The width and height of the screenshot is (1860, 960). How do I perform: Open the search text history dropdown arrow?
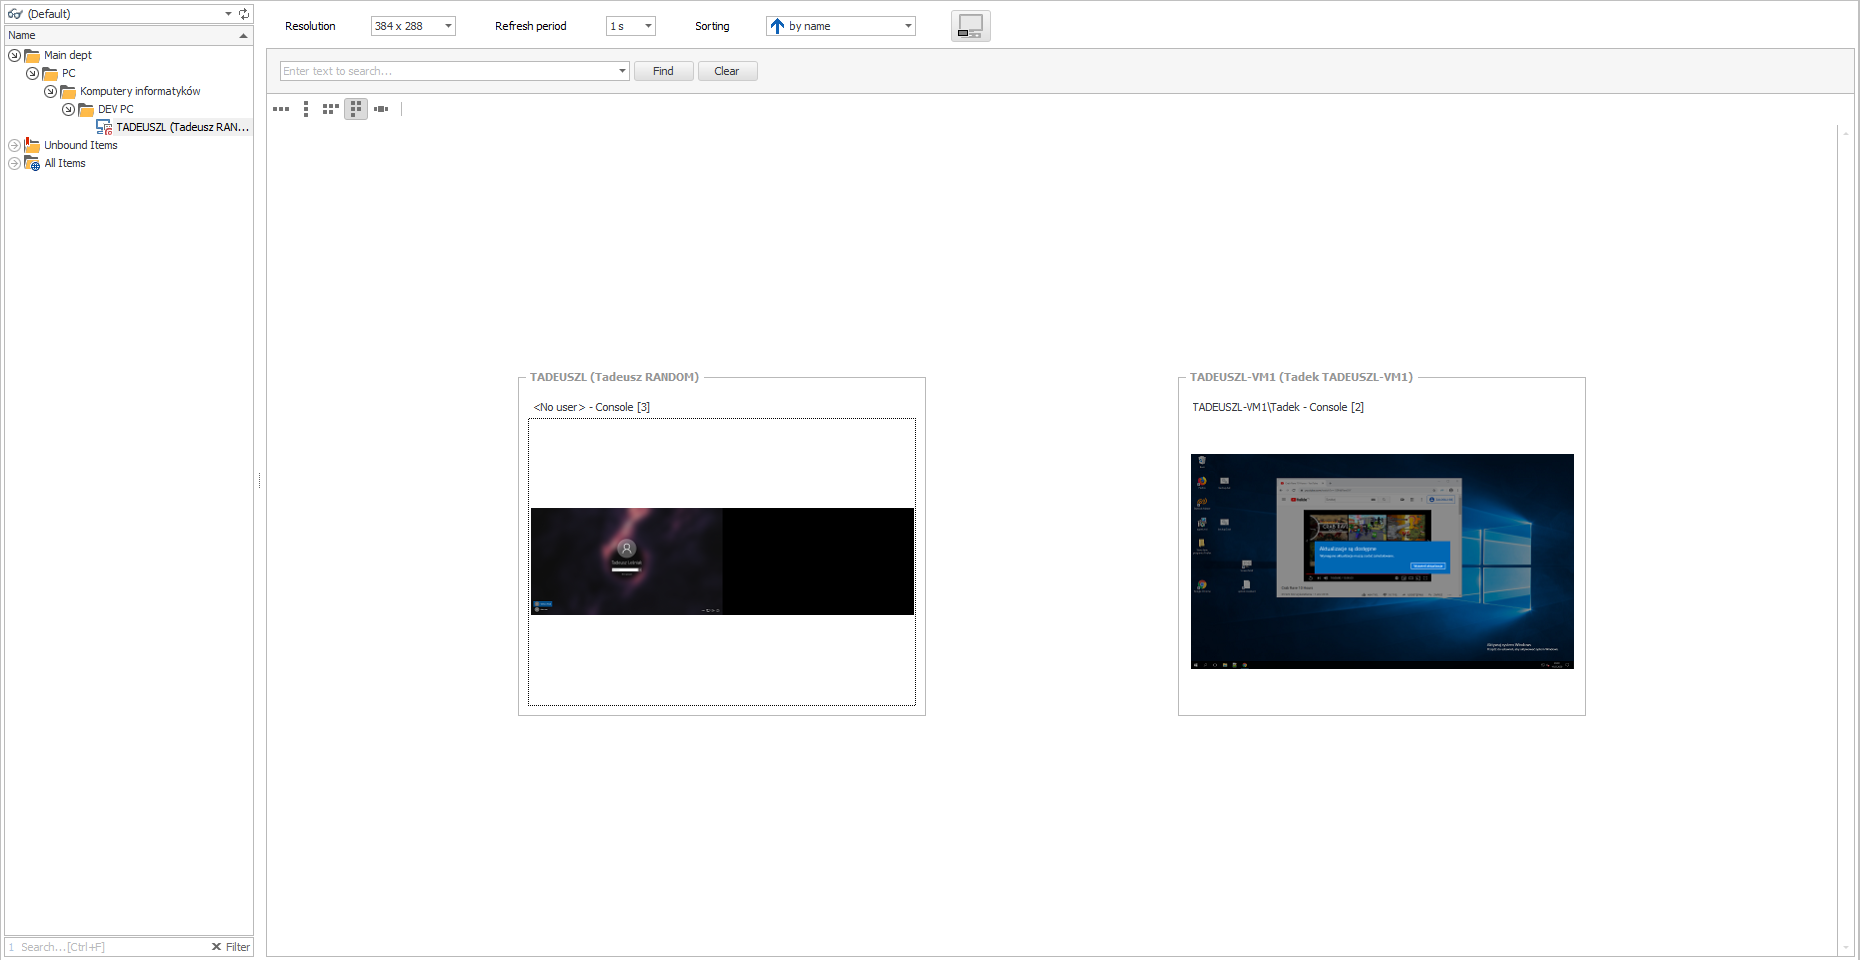tap(622, 71)
